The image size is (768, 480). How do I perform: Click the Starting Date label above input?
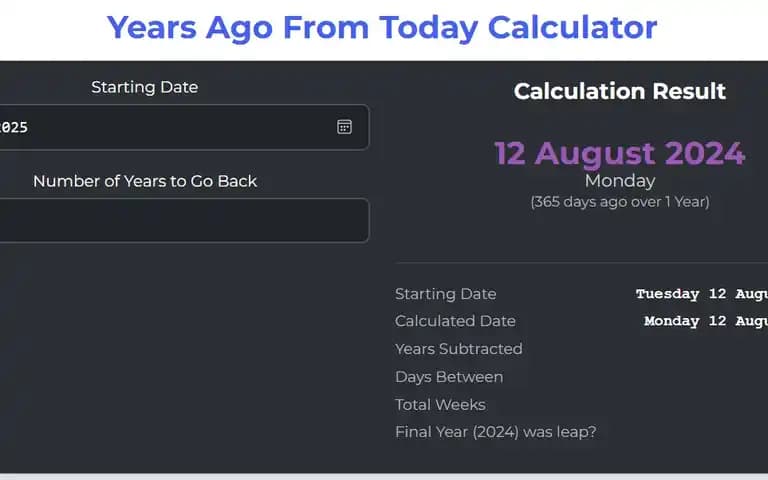pos(144,87)
